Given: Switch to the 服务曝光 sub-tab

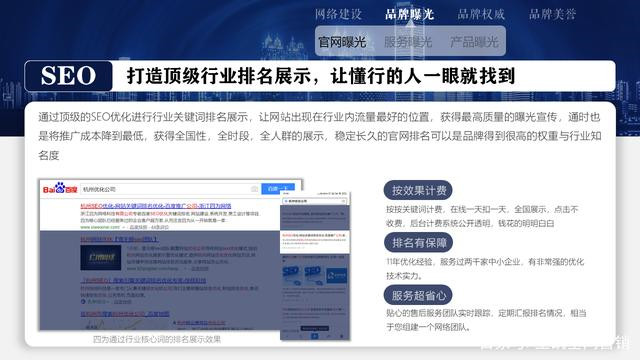Looking at the screenshot, I should pyautogui.click(x=408, y=42).
